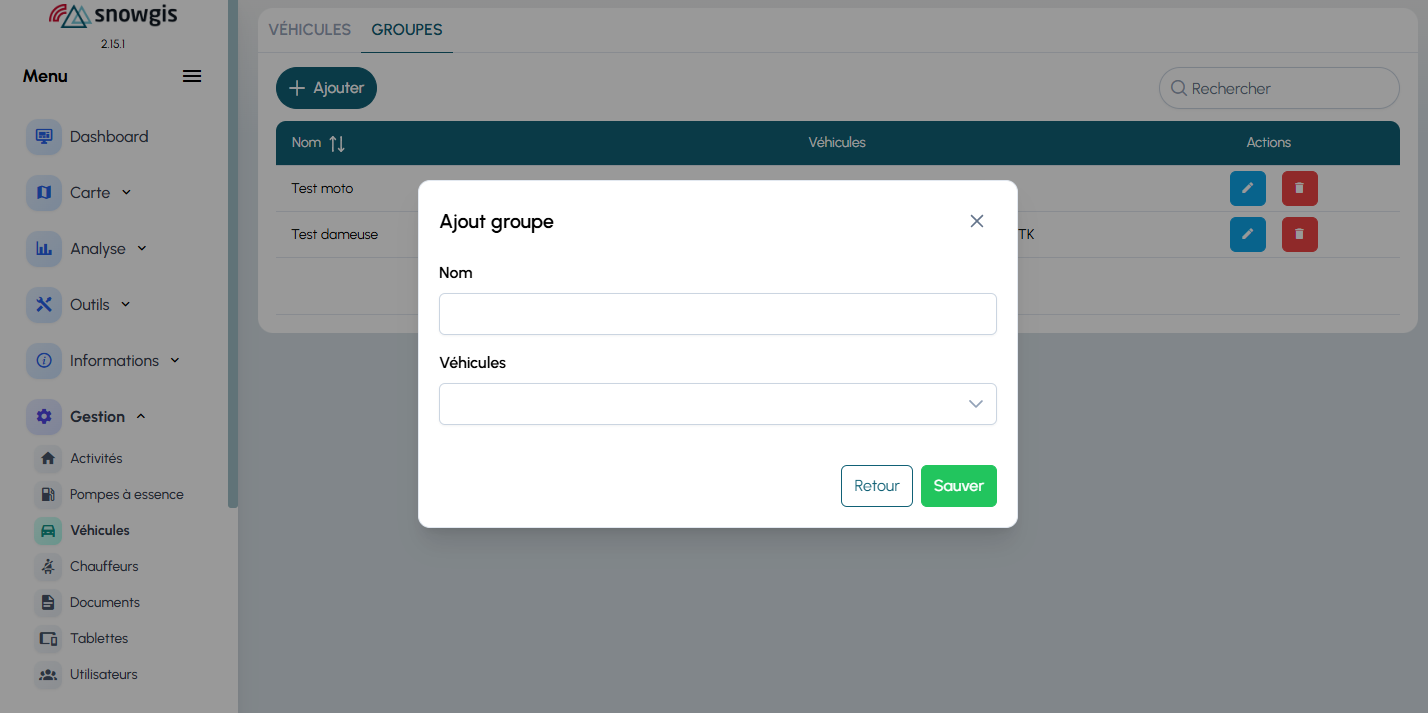This screenshot has height=713, width=1428.
Task: Click the hamburger menu icon beside Menu
Action: tap(192, 77)
